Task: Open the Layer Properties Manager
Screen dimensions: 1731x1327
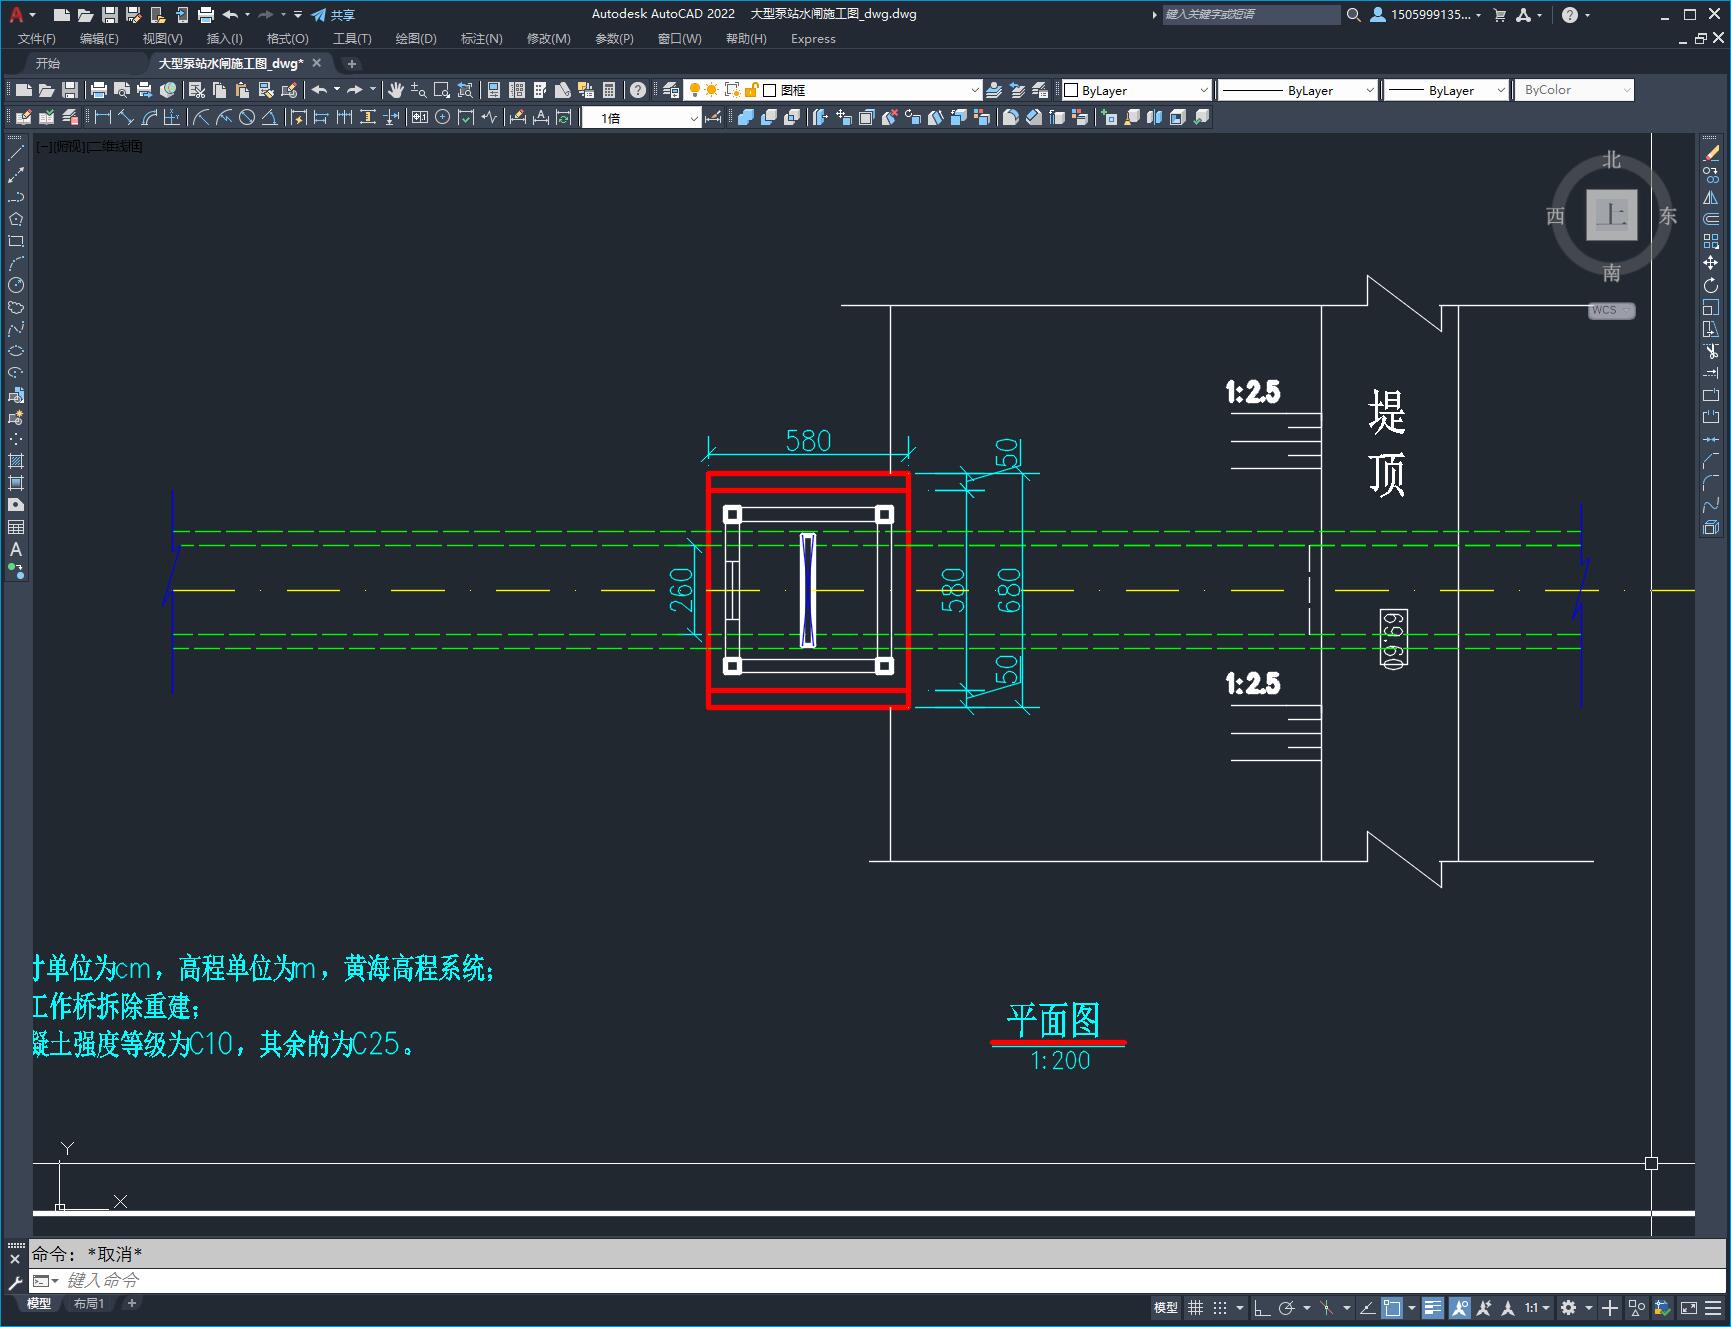Action: [x=670, y=90]
